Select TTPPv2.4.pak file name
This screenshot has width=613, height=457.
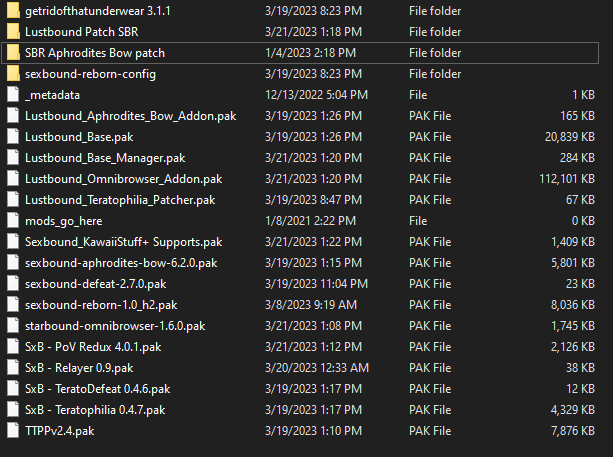point(59,431)
